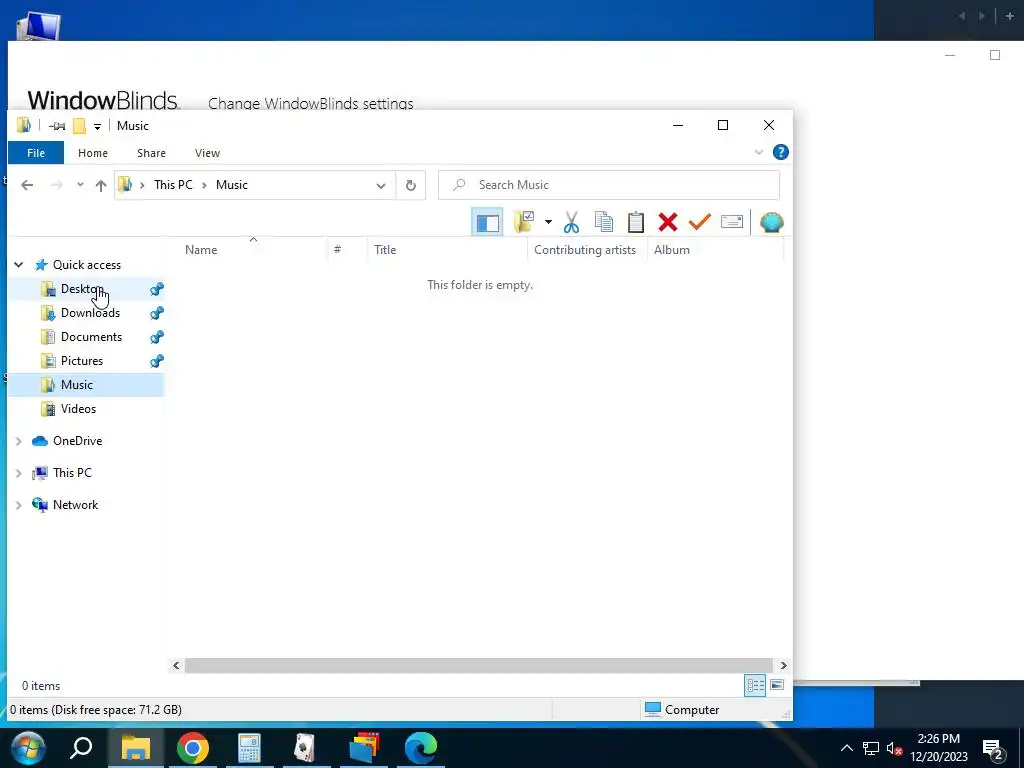Click the horizontal scrollbar right arrow
The height and width of the screenshot is (768, 1024).
[x=783, y=665]
